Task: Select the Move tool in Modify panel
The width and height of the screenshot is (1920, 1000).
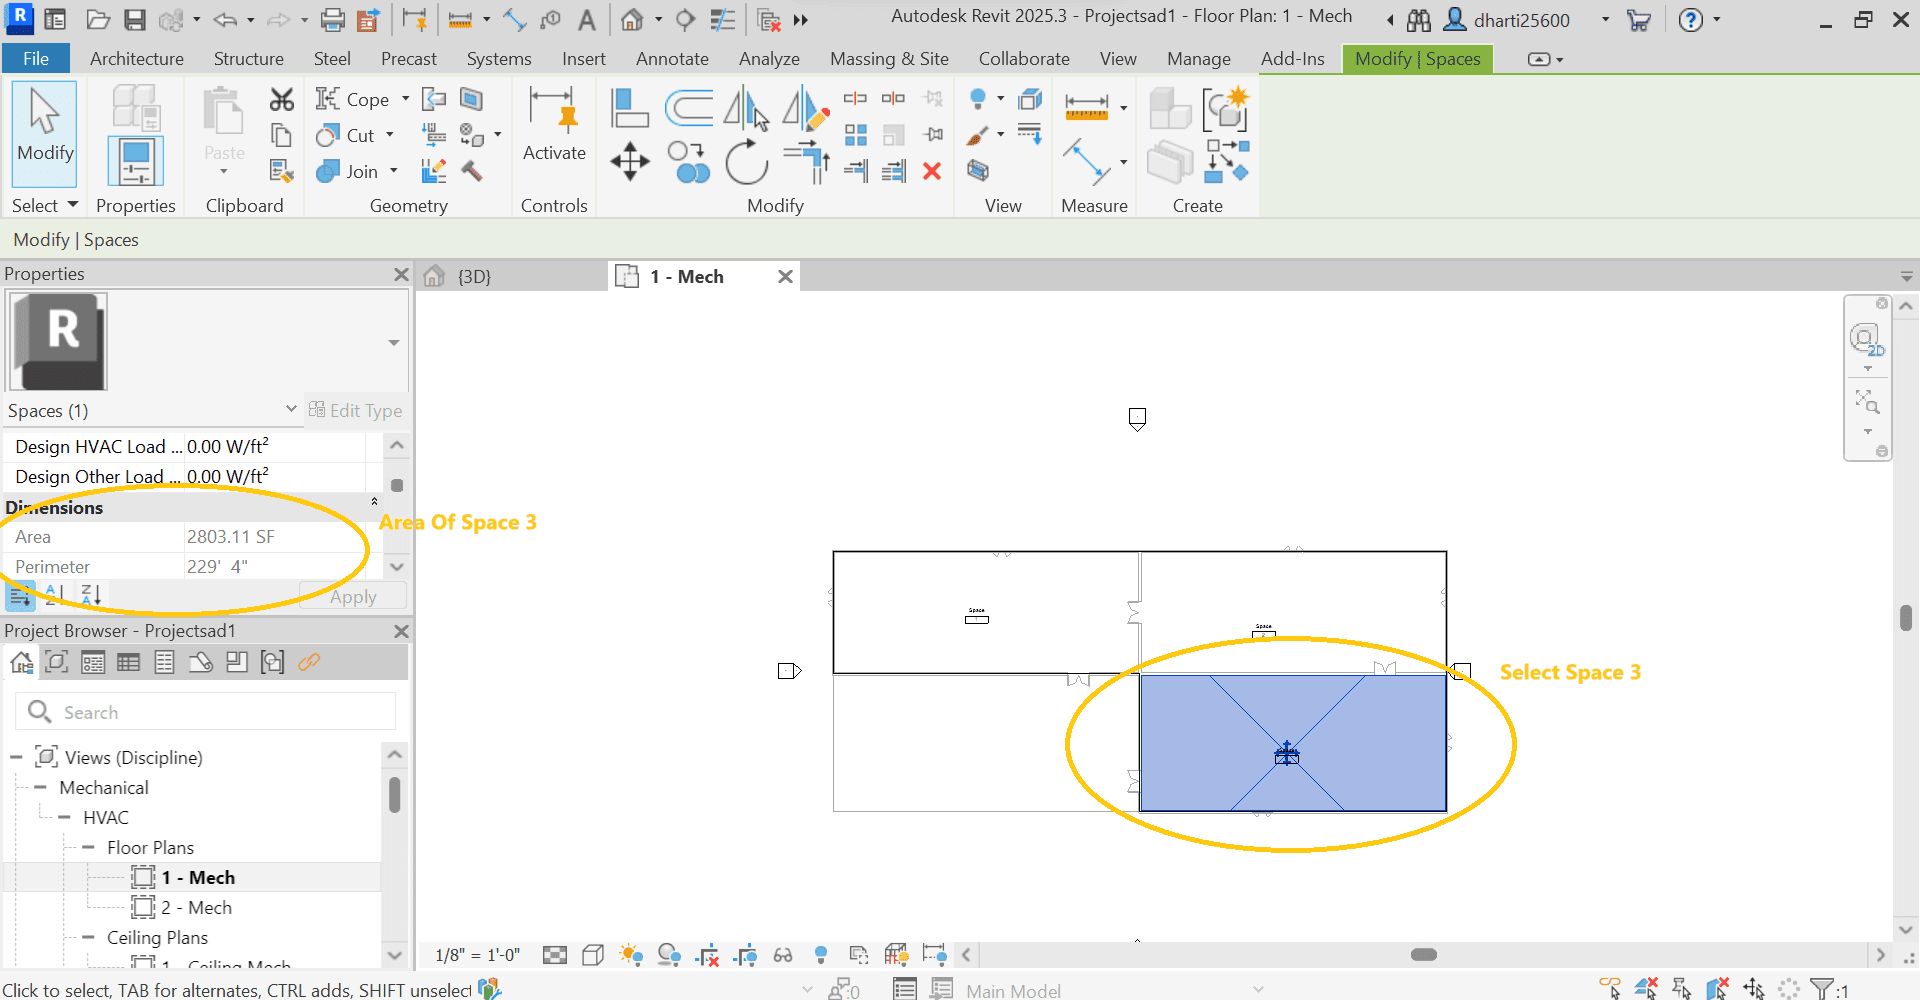Action: (x=629, y=161)
